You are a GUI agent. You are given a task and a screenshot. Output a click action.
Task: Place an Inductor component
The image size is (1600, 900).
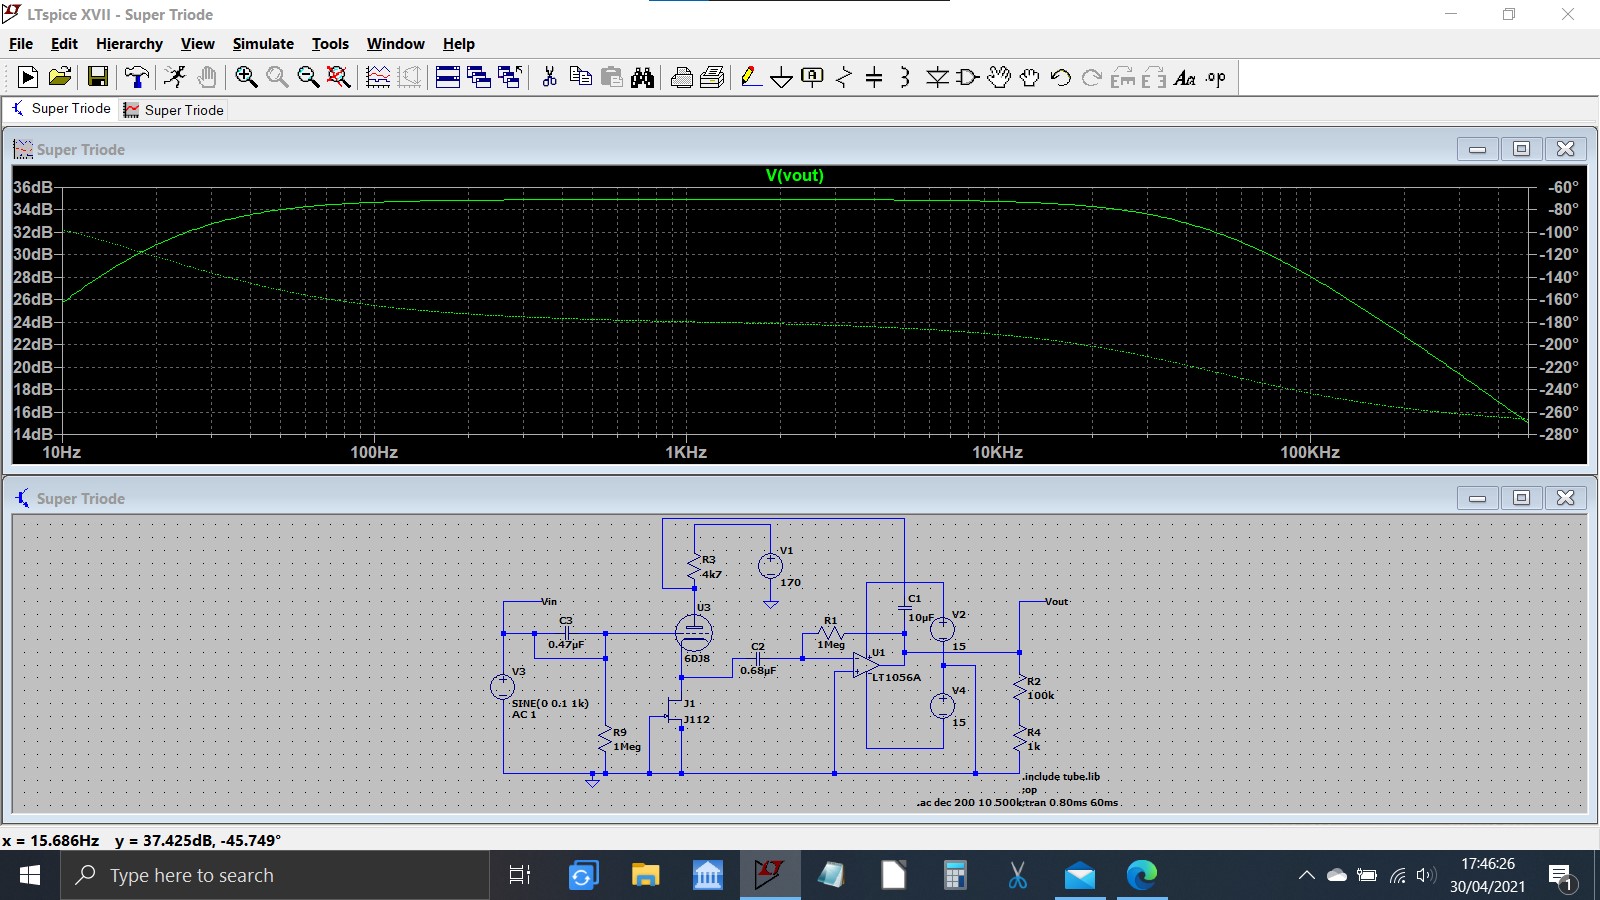click(905, 77)
